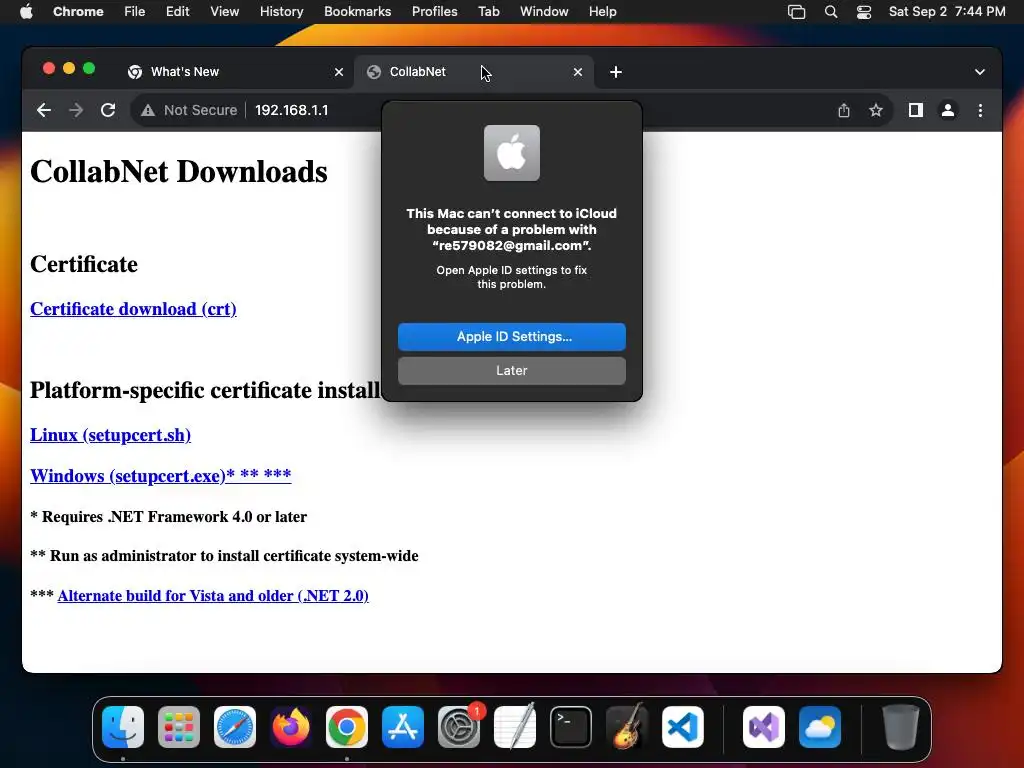
Task: Switch to the What's New tab
Action: 236,72
